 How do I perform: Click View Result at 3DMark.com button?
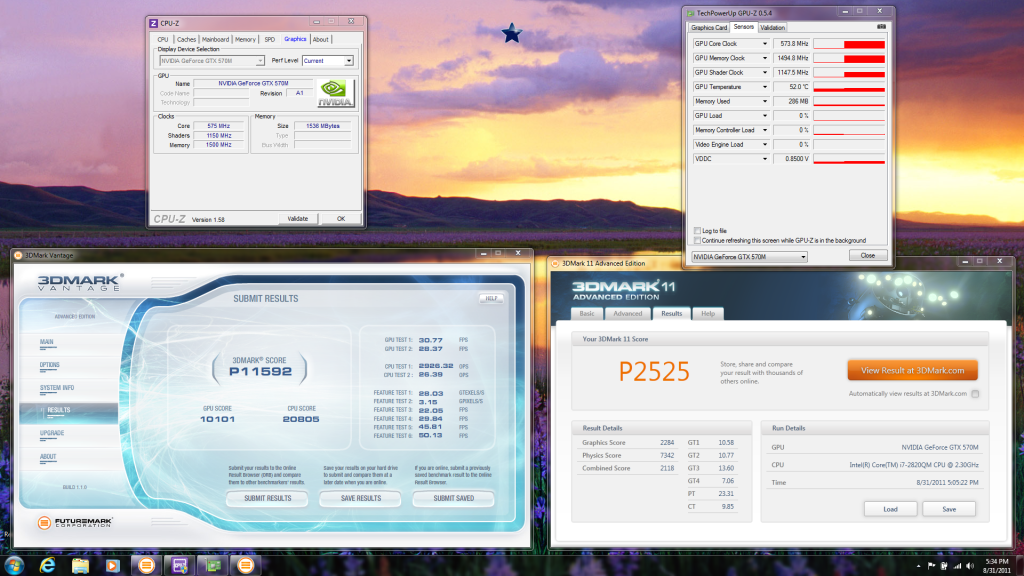pos(912,370)
